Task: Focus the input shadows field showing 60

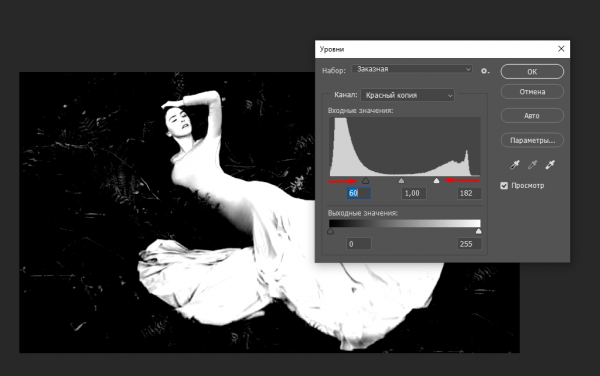Action: click(x=359, y=193)
